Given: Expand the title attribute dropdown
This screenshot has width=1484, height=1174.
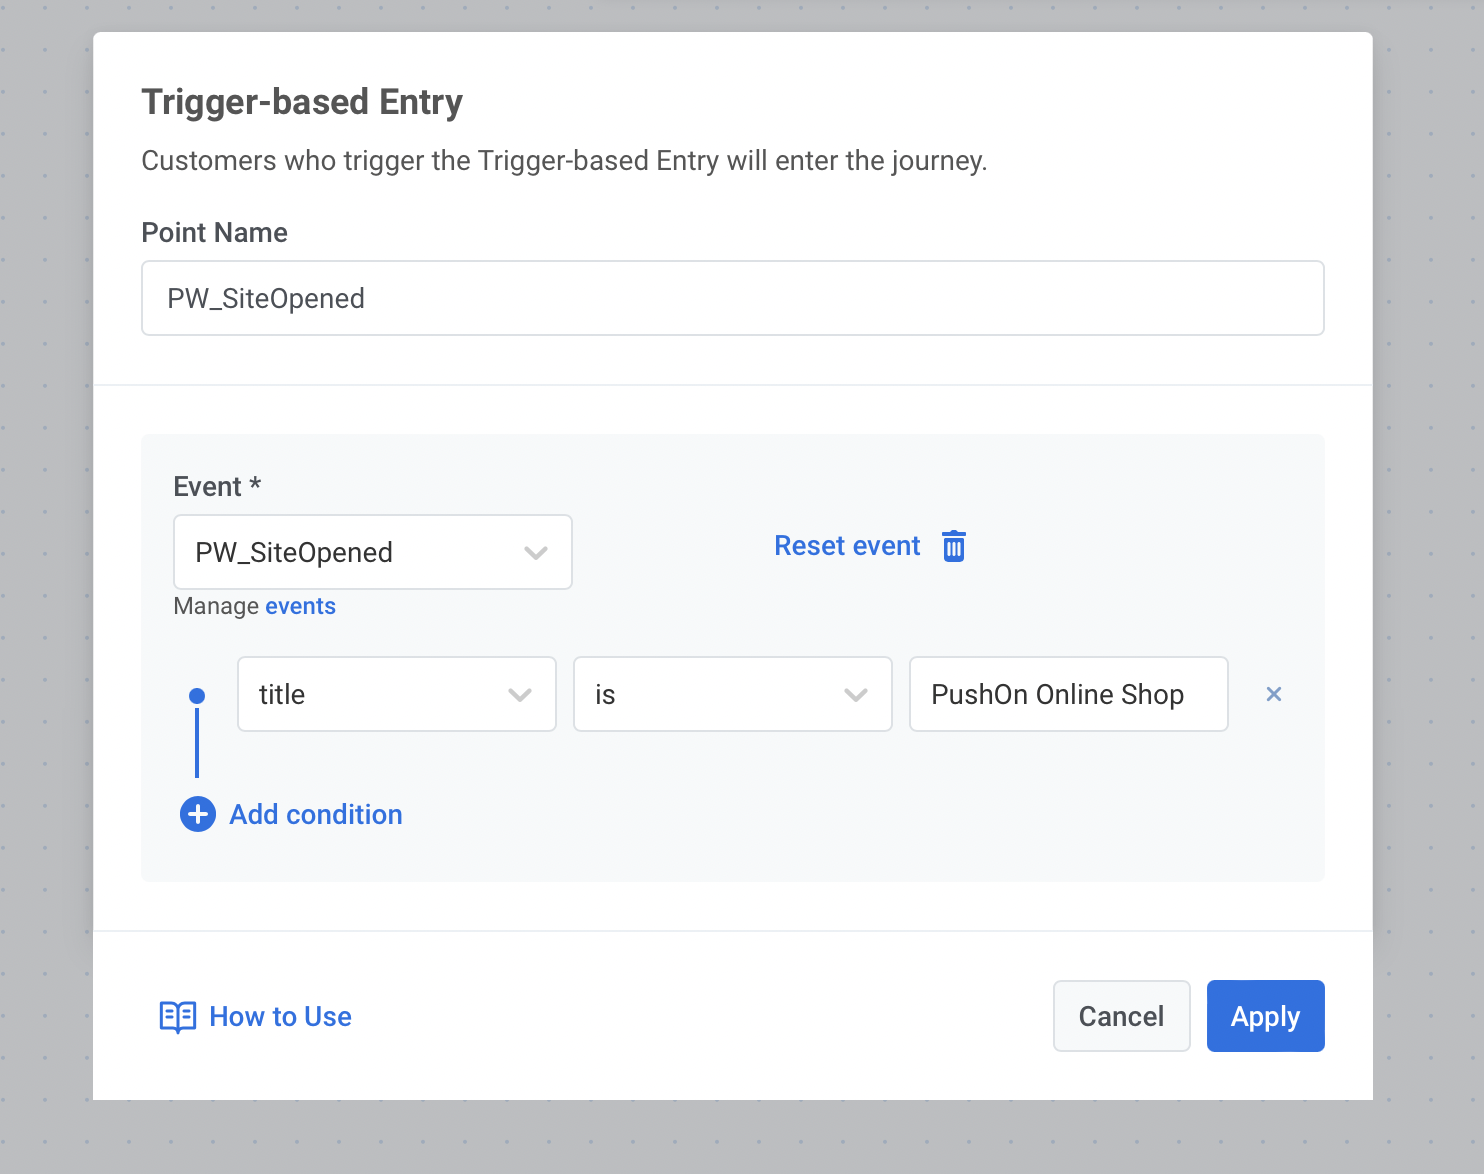Looking at the screenshot, I should coord(396,694).
